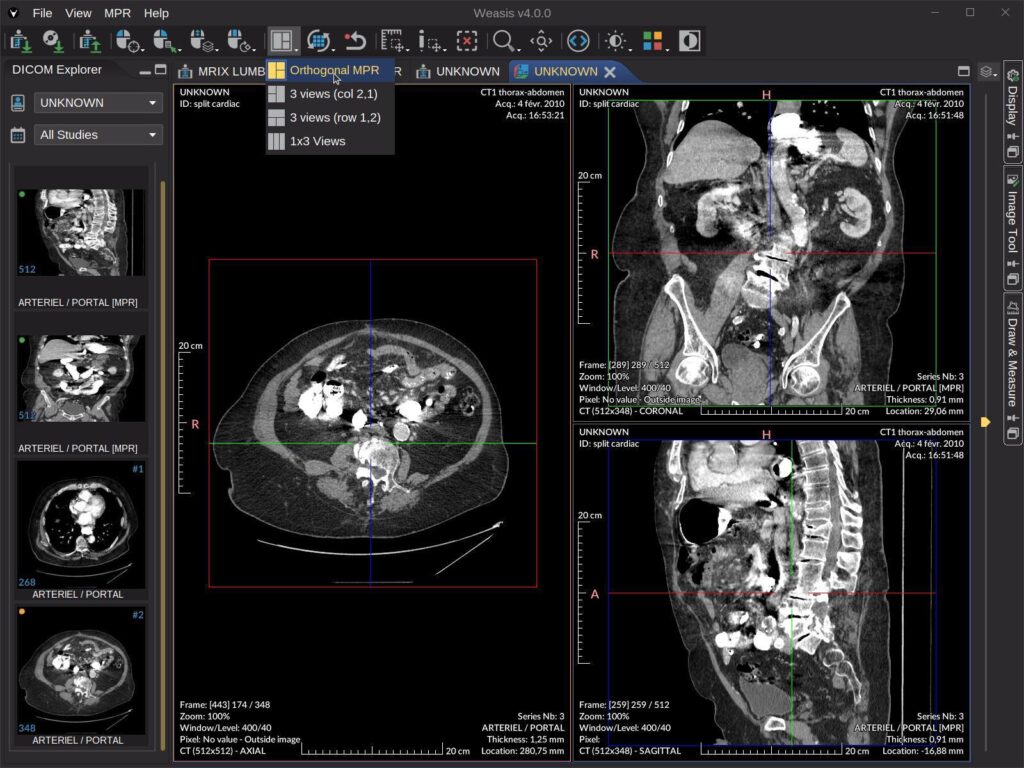Select the measurement ruler tool
Screen dimensions: 1024x768
tap(390, 41)
